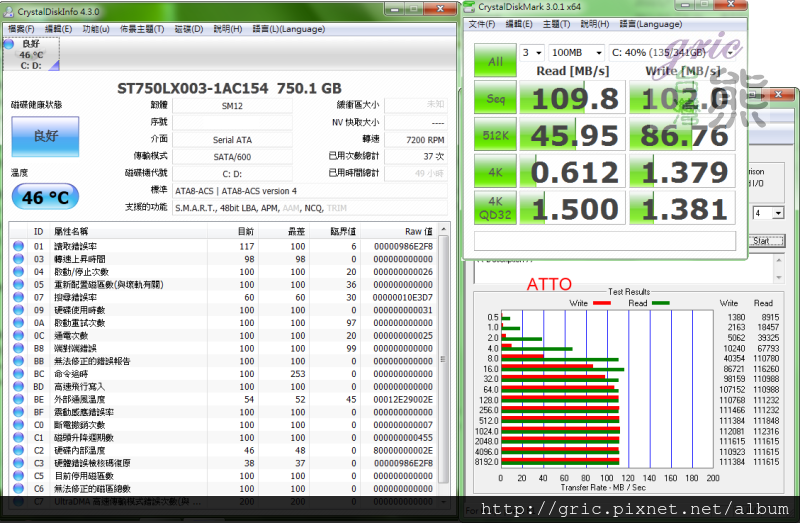Screen dimensions: 800x523
Task: Click the Start button in ATTO window
Action: [768, 240]
